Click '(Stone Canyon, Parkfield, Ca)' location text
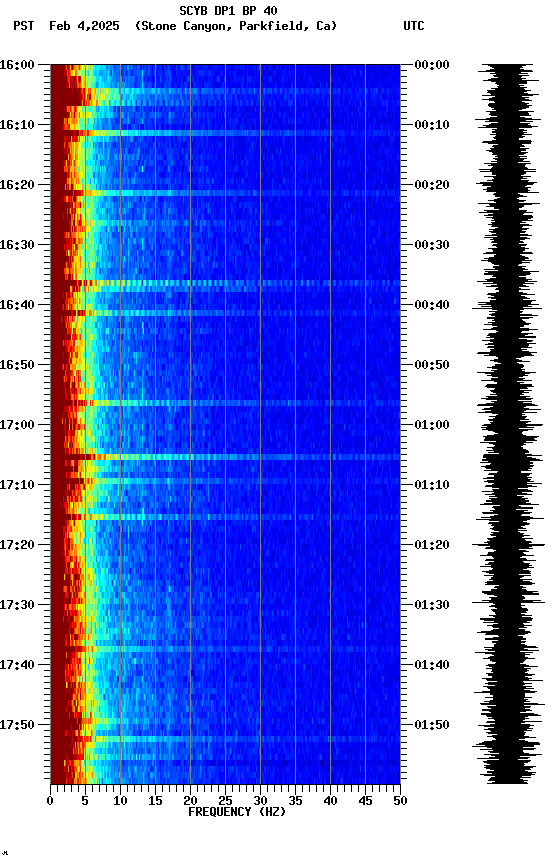552x864 pixels. [x=236, y=26]
